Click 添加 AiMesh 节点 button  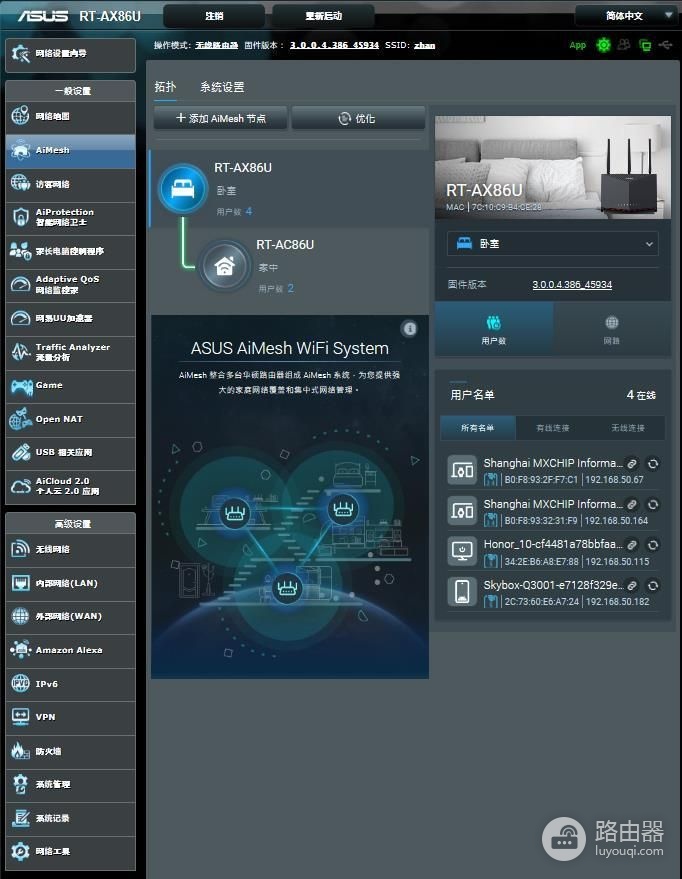tap(221, 118)
